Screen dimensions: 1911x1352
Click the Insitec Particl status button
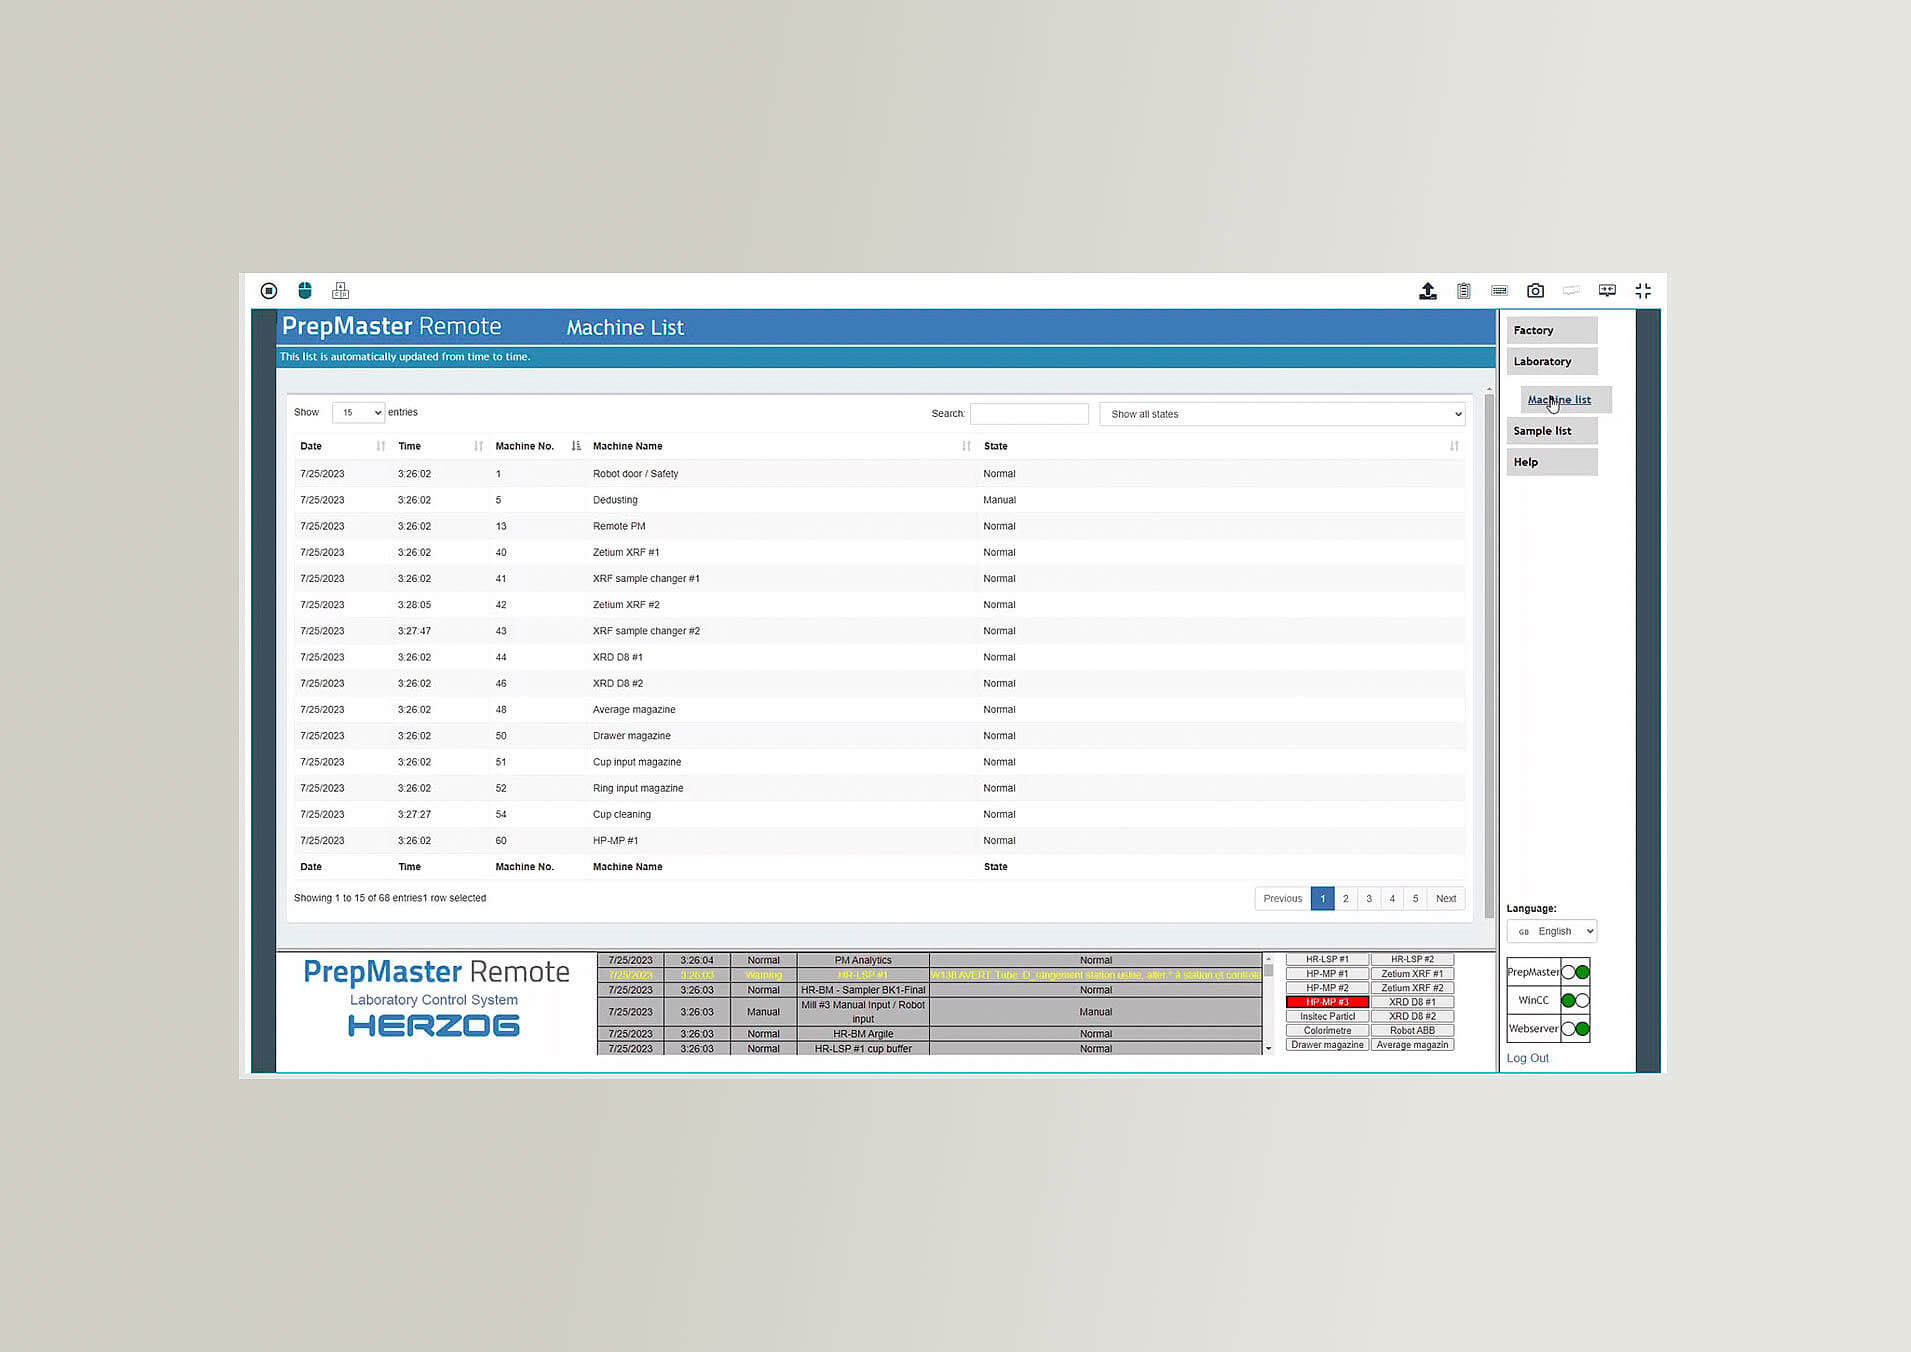1327,1016
